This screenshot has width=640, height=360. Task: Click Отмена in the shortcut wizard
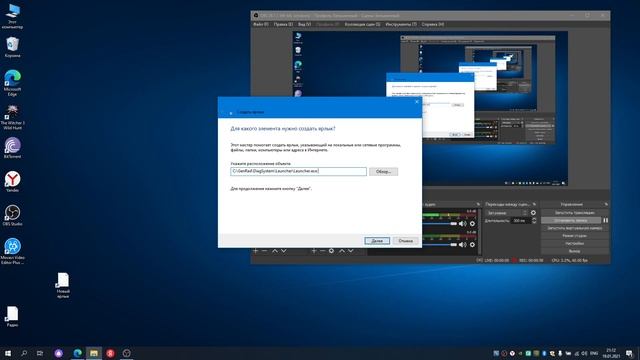(406, 241)
